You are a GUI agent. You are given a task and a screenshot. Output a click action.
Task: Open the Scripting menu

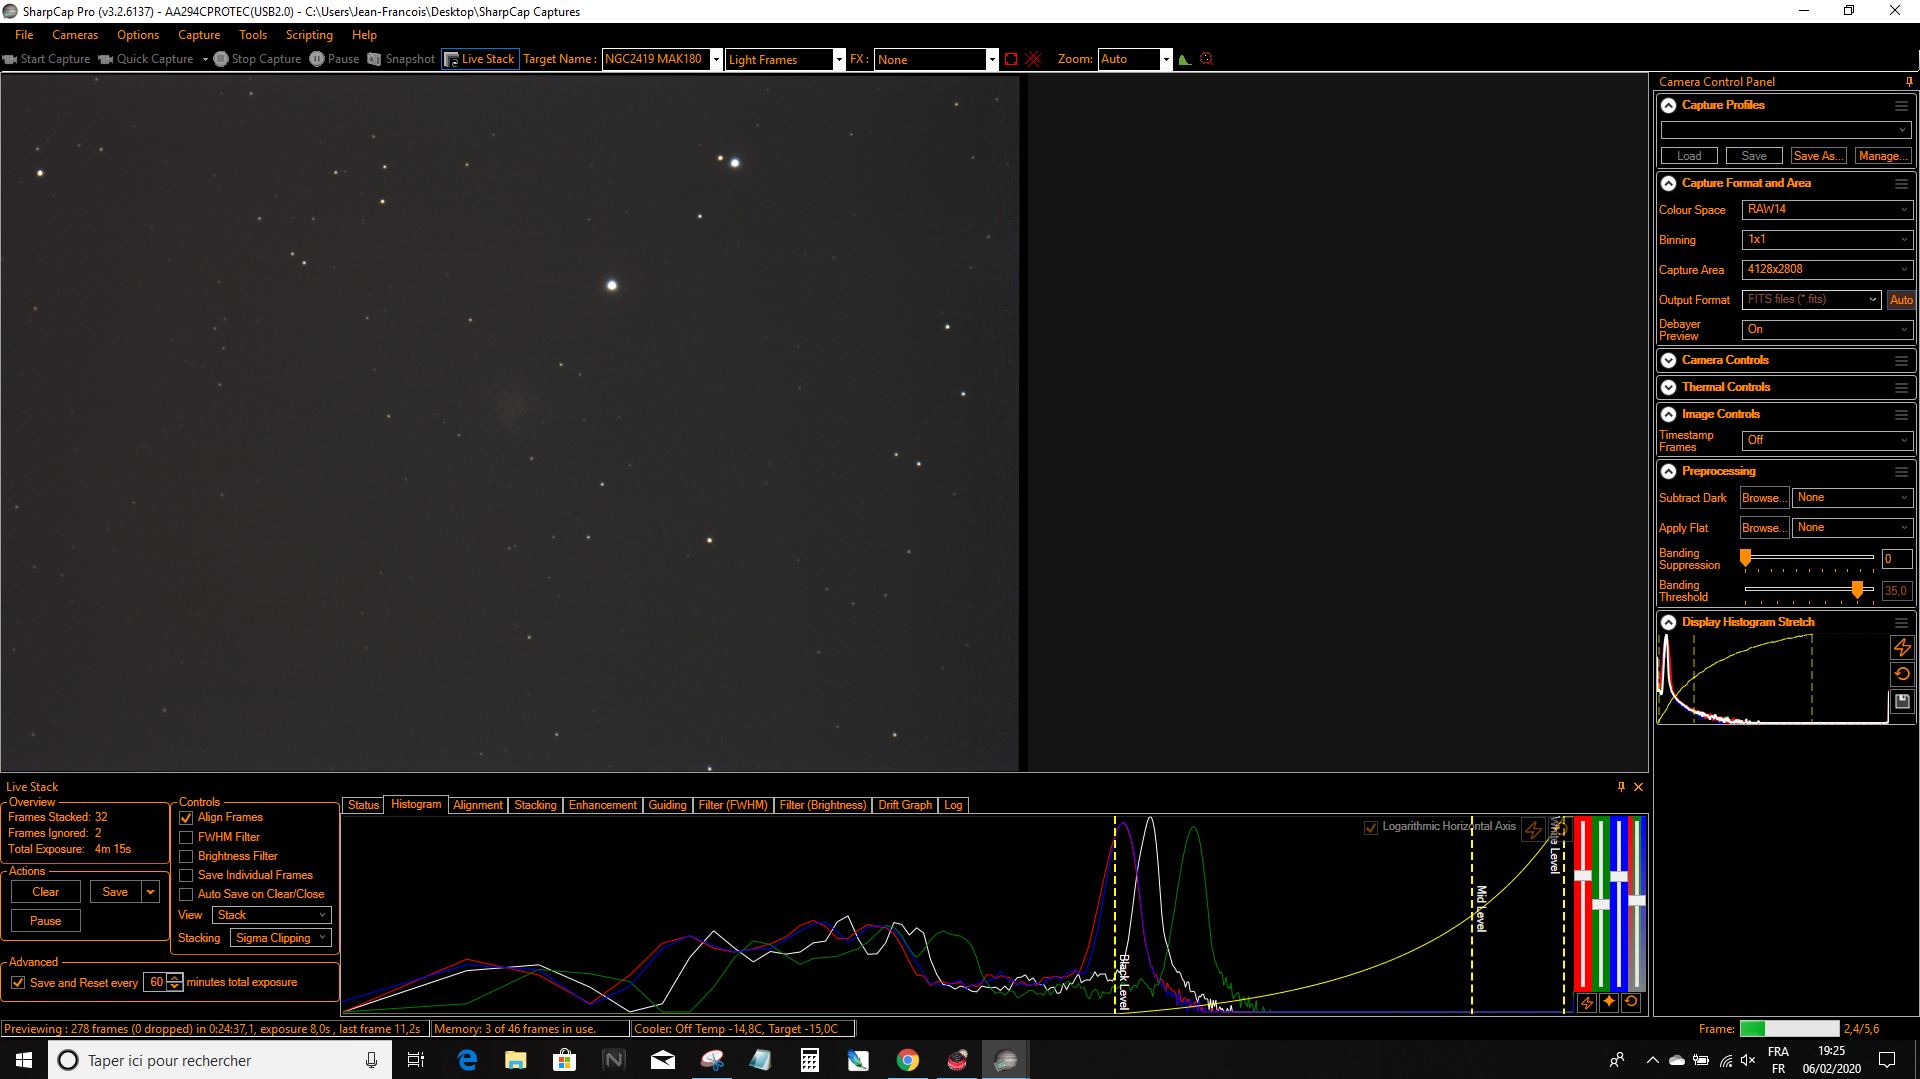tap(309, 35)
